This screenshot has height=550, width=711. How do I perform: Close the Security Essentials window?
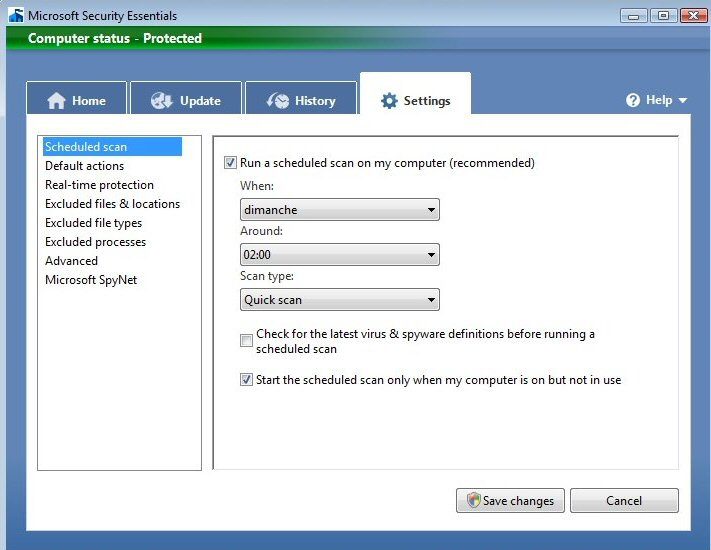[693, 15]
